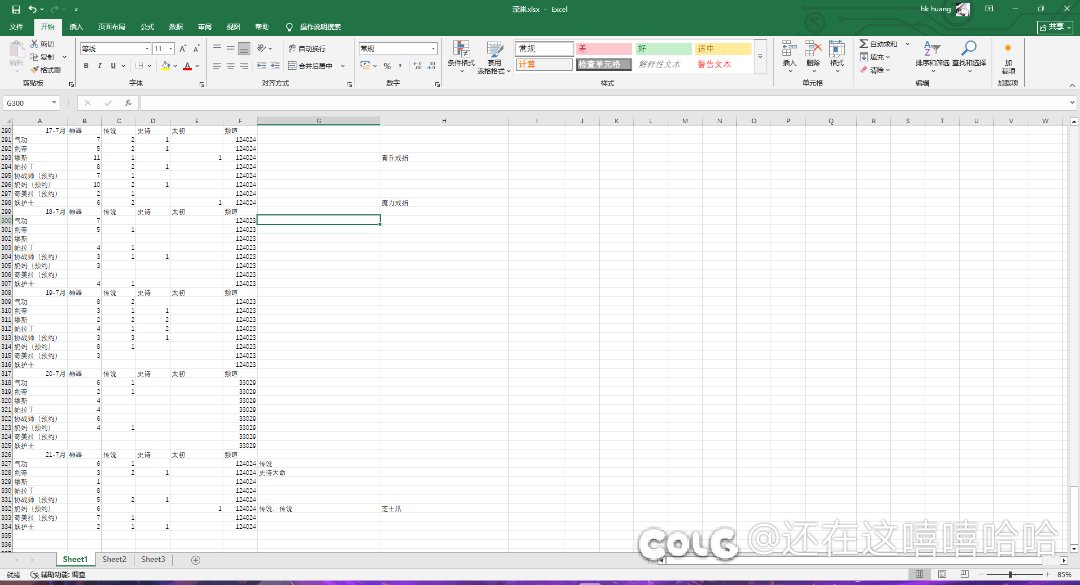
Task: Expand the formula bar
Action: tap(1072, 103)
